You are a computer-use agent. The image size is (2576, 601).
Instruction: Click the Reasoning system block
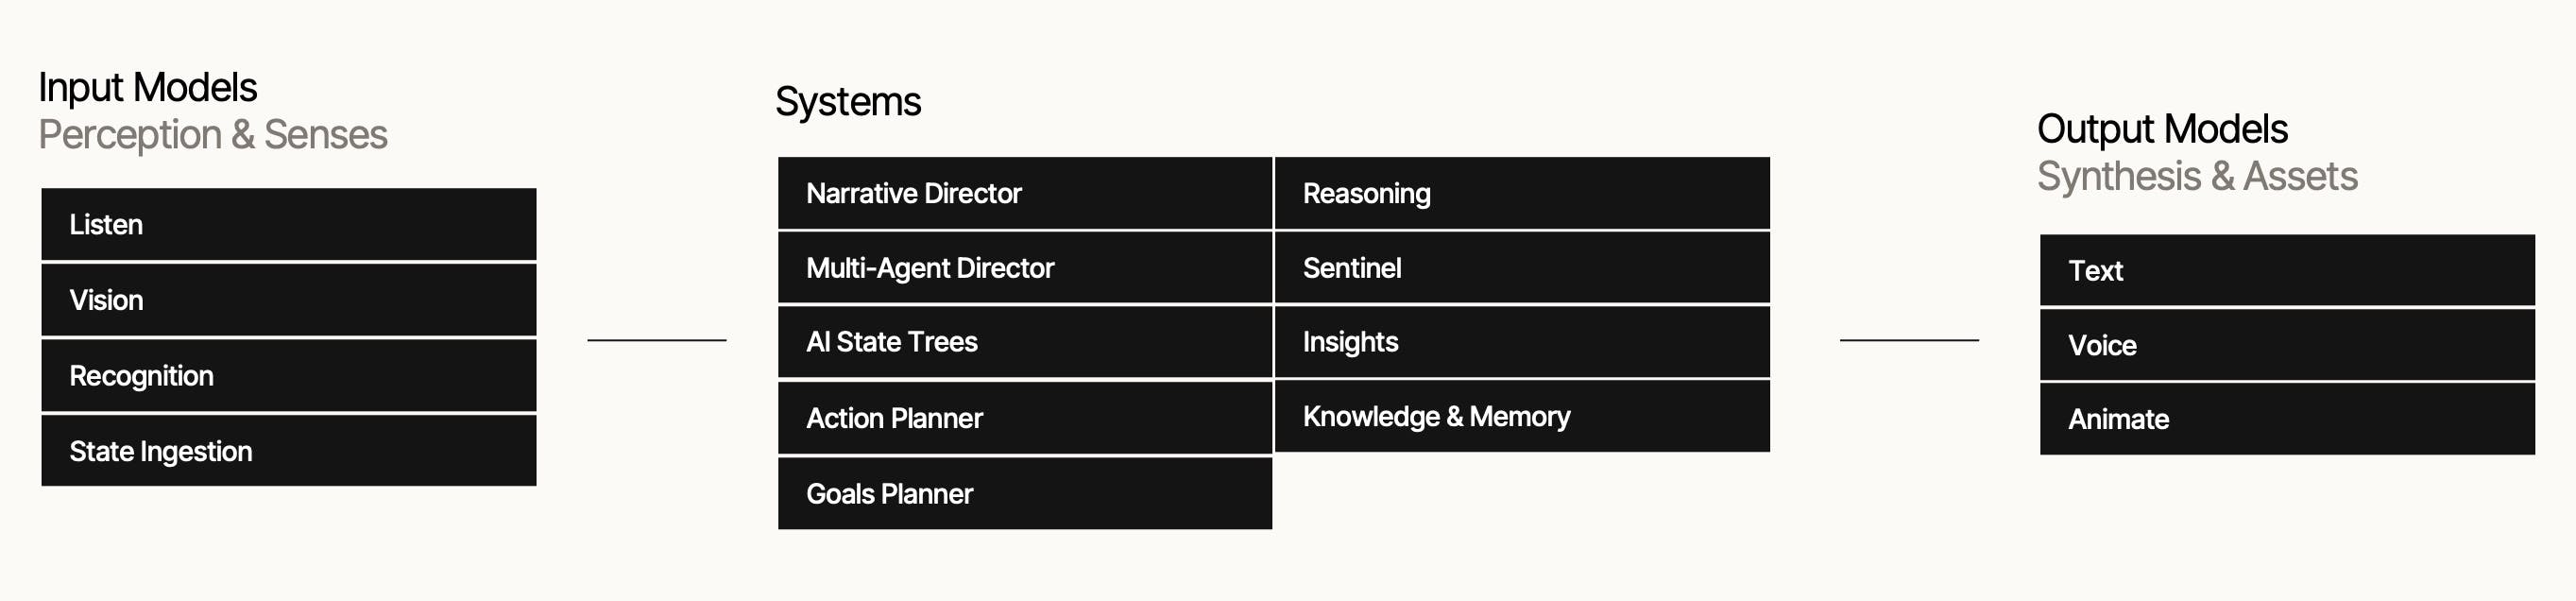1521,193
